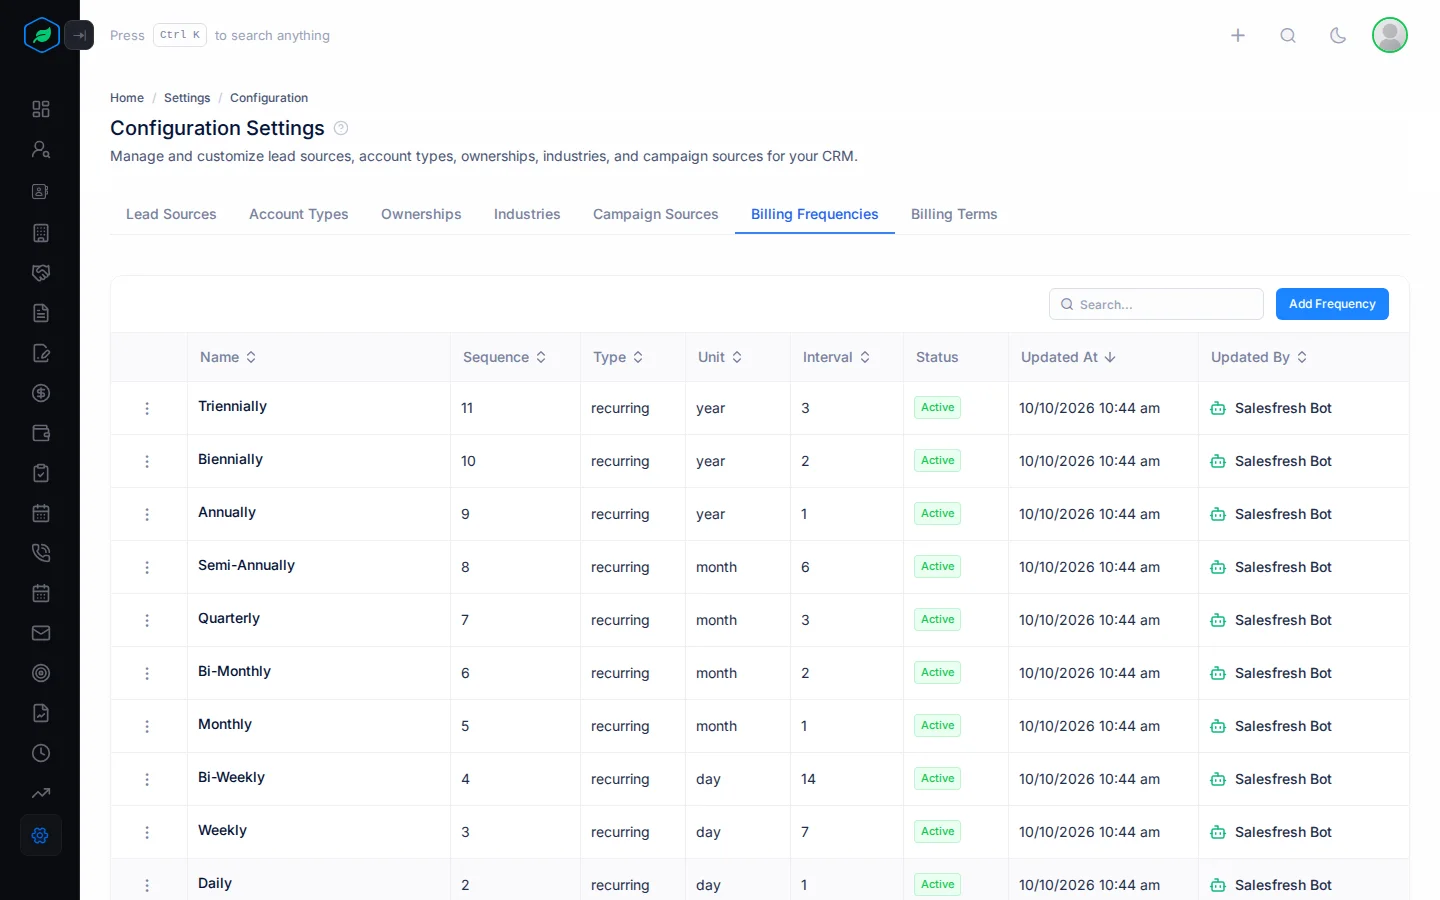Click the plus icon in top bar
The height and width of the screenshot is (900, 1440).
click(1238, 35)
